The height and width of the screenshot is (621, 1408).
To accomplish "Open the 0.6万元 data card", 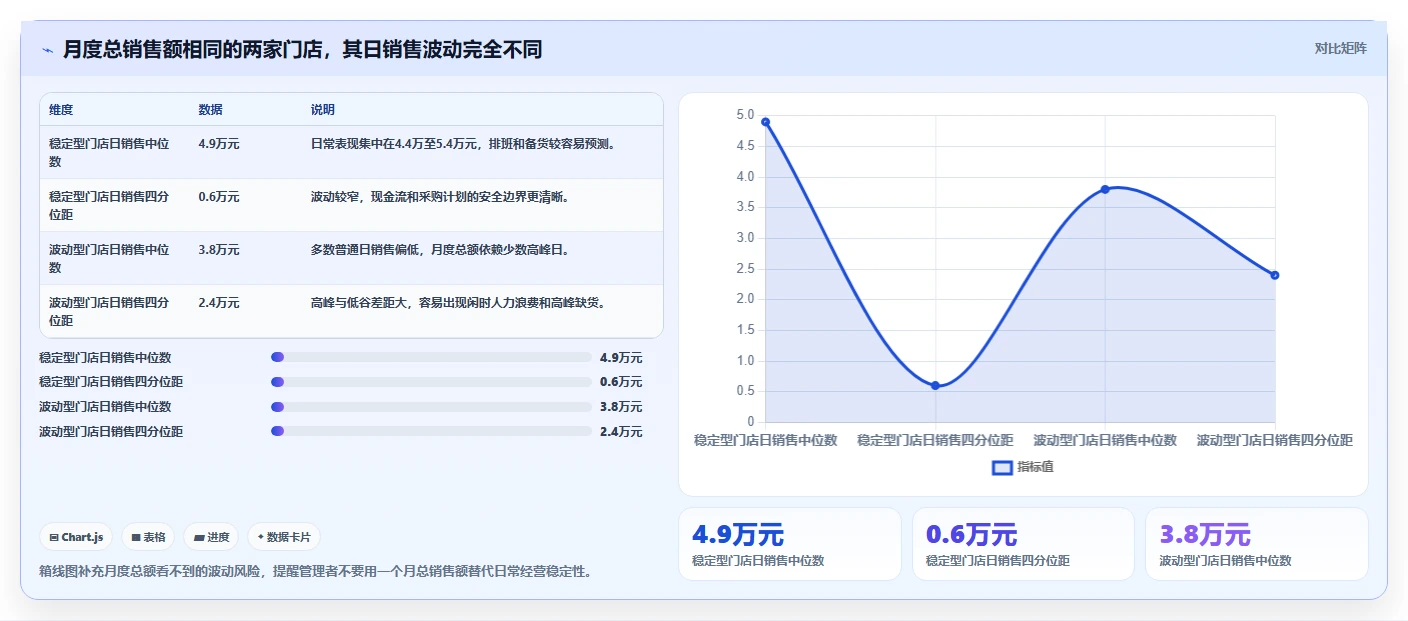I will [x=1023, y=544].
